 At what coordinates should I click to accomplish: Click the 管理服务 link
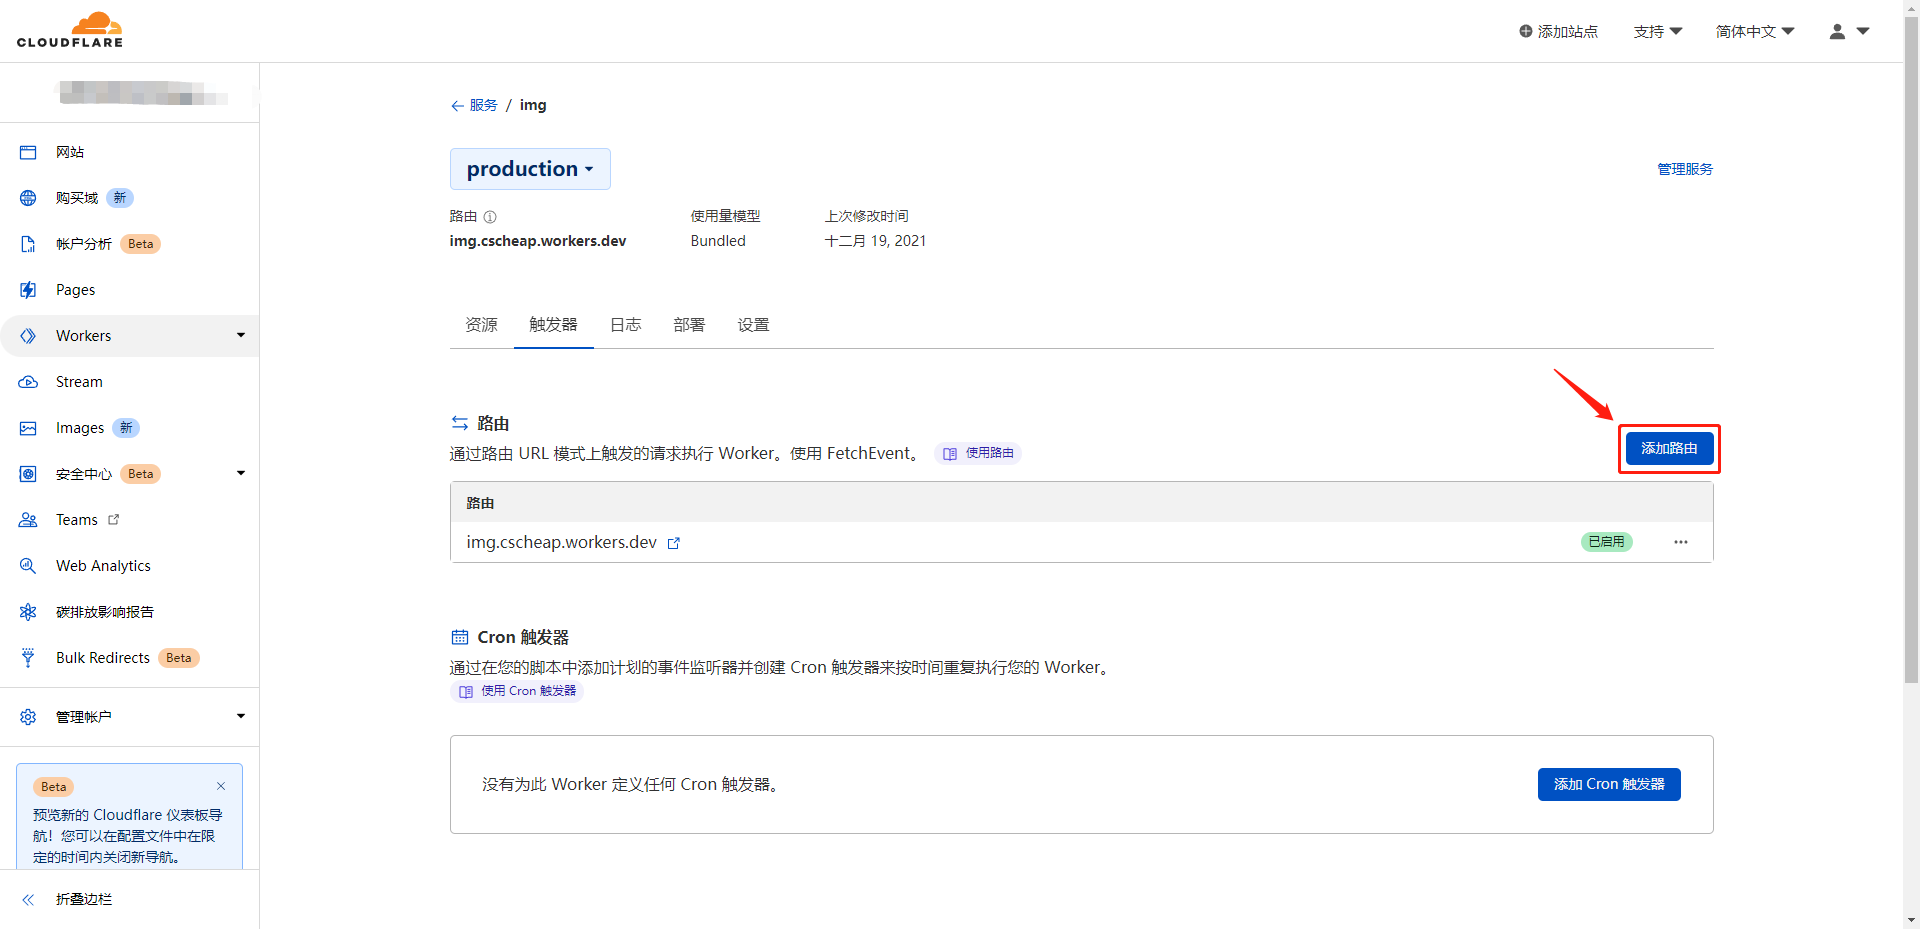tap(1685, 169)
